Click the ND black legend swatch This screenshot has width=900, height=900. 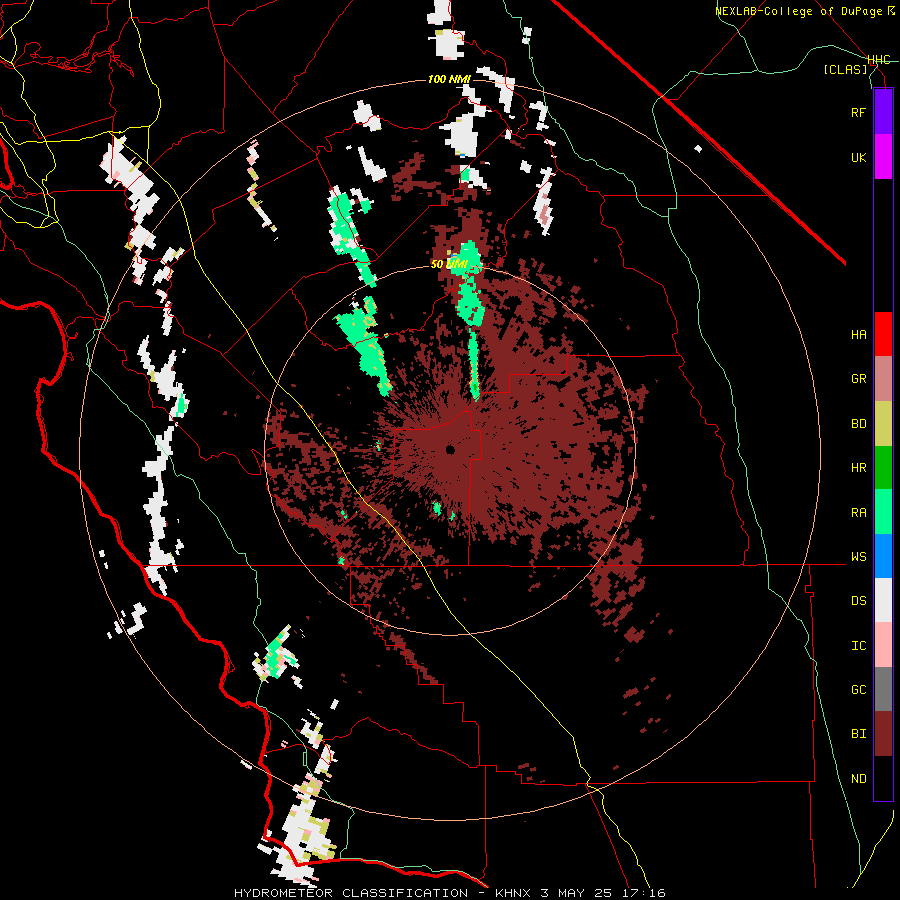pyautogui.click(x=883, y=778)
